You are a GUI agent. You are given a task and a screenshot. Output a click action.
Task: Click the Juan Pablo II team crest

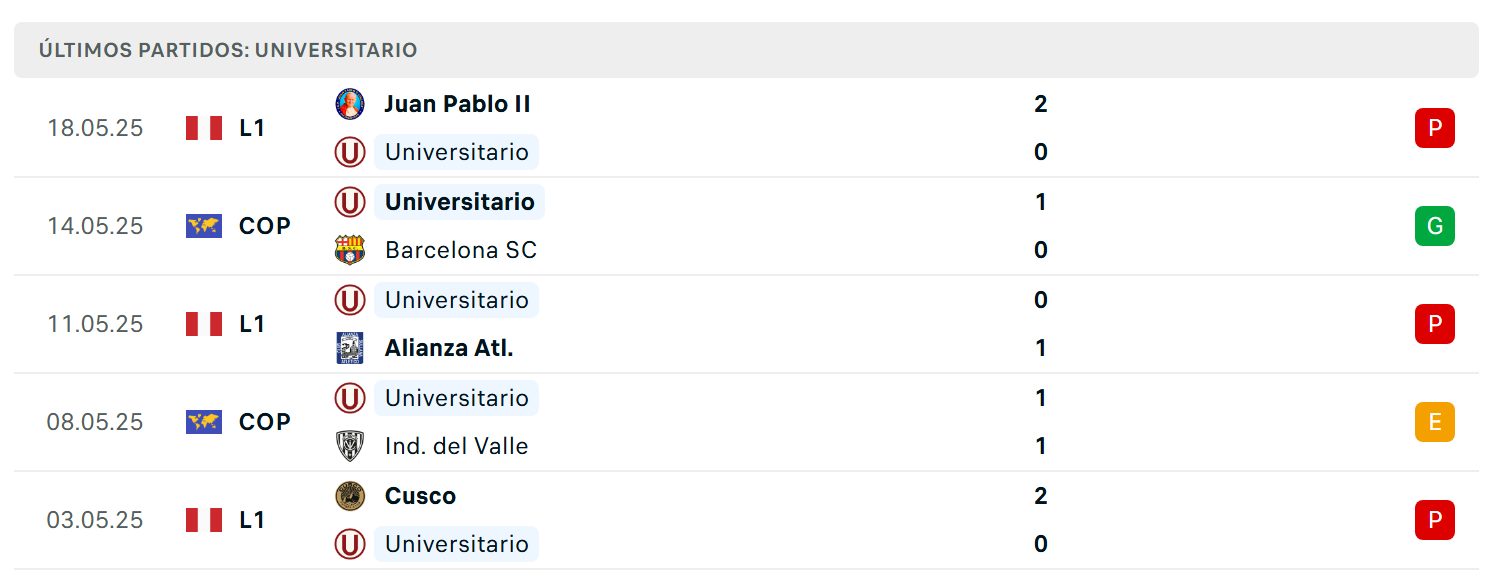pyautogui.click(x=350, y=104)
